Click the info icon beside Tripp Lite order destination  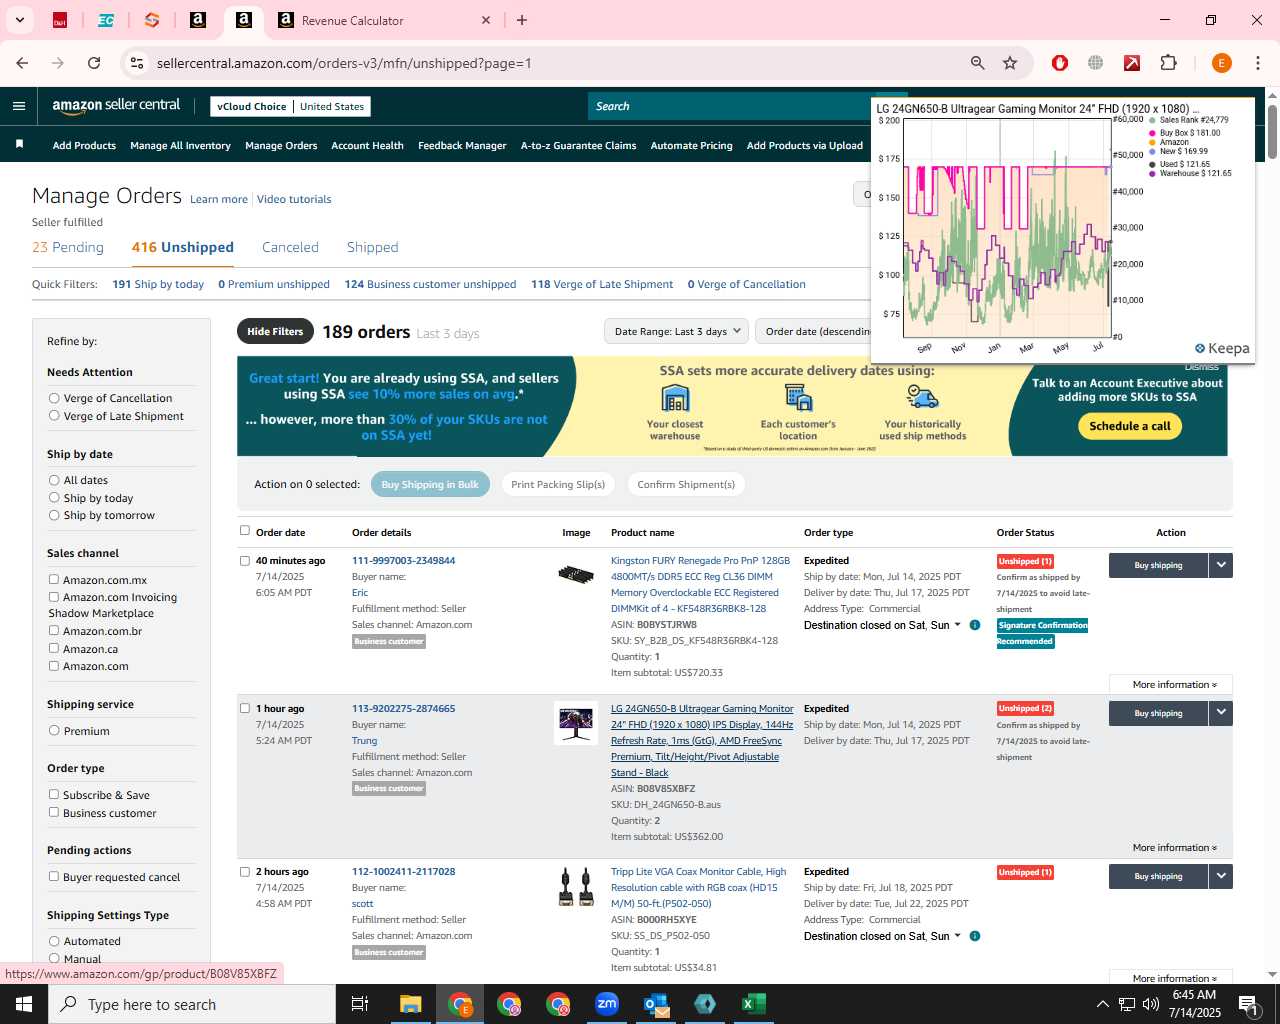[x=975, y=936]
